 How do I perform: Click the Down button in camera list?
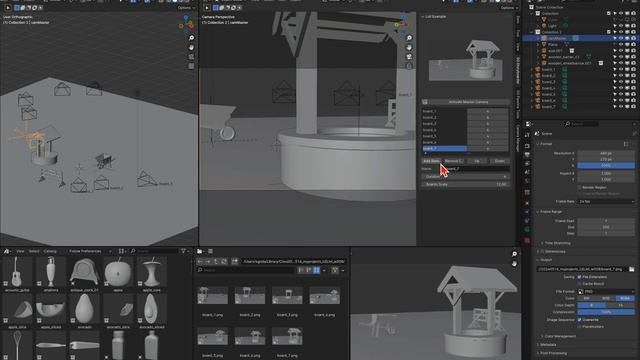pos(500,161)
